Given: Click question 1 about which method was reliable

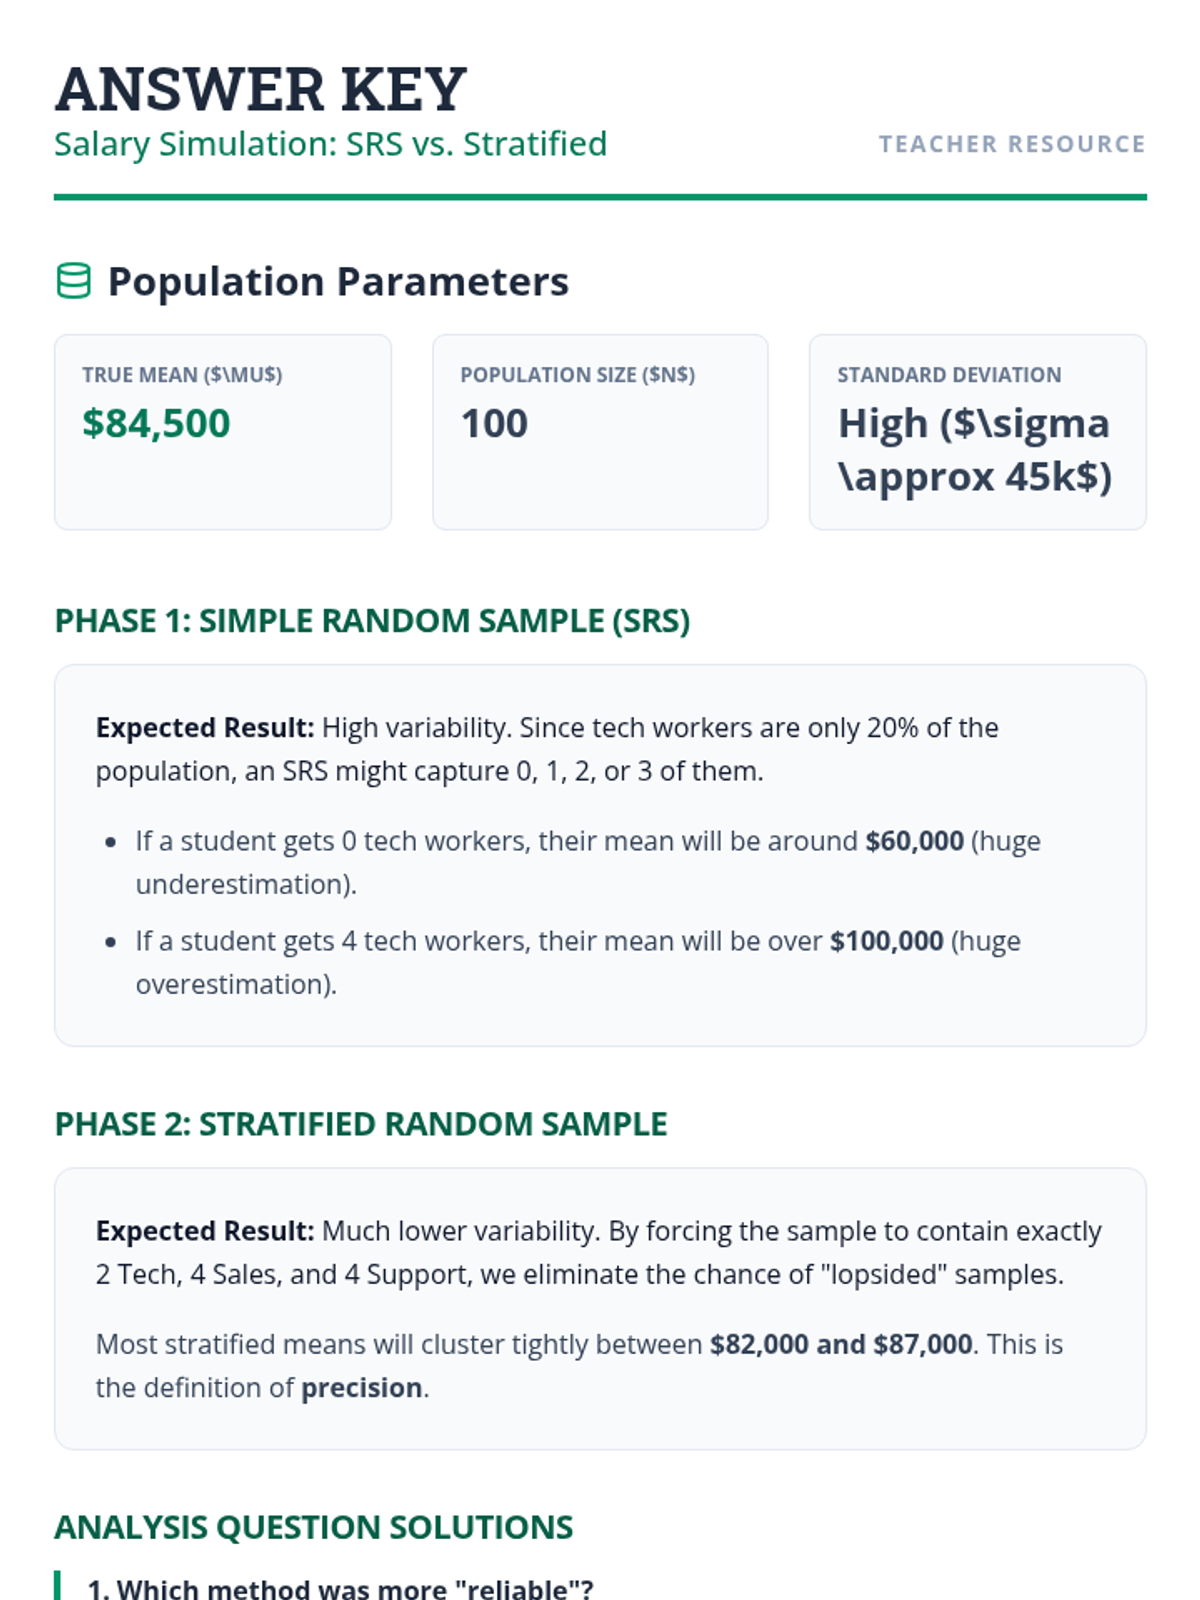Looking at the screenshot, I should pos(340,1588).
